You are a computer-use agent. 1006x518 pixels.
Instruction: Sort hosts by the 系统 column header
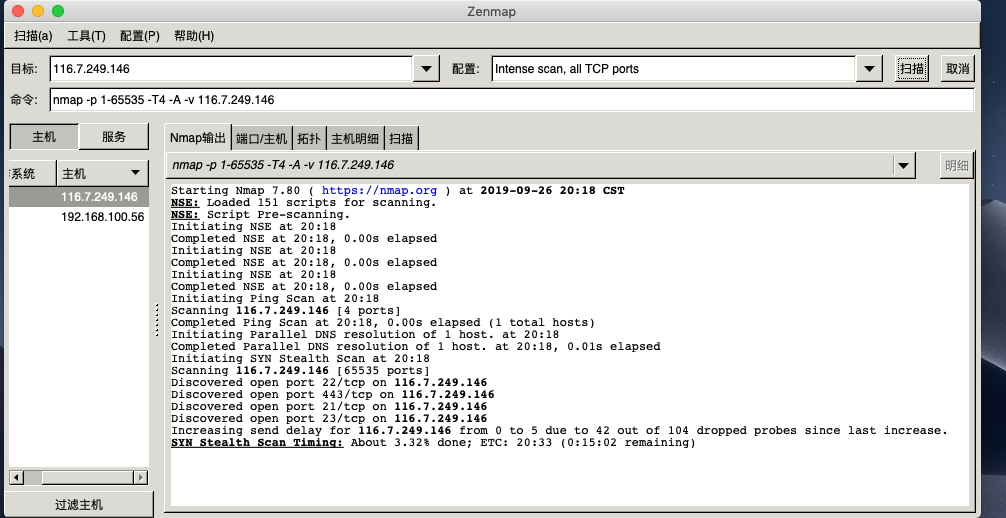click(32, 173)
